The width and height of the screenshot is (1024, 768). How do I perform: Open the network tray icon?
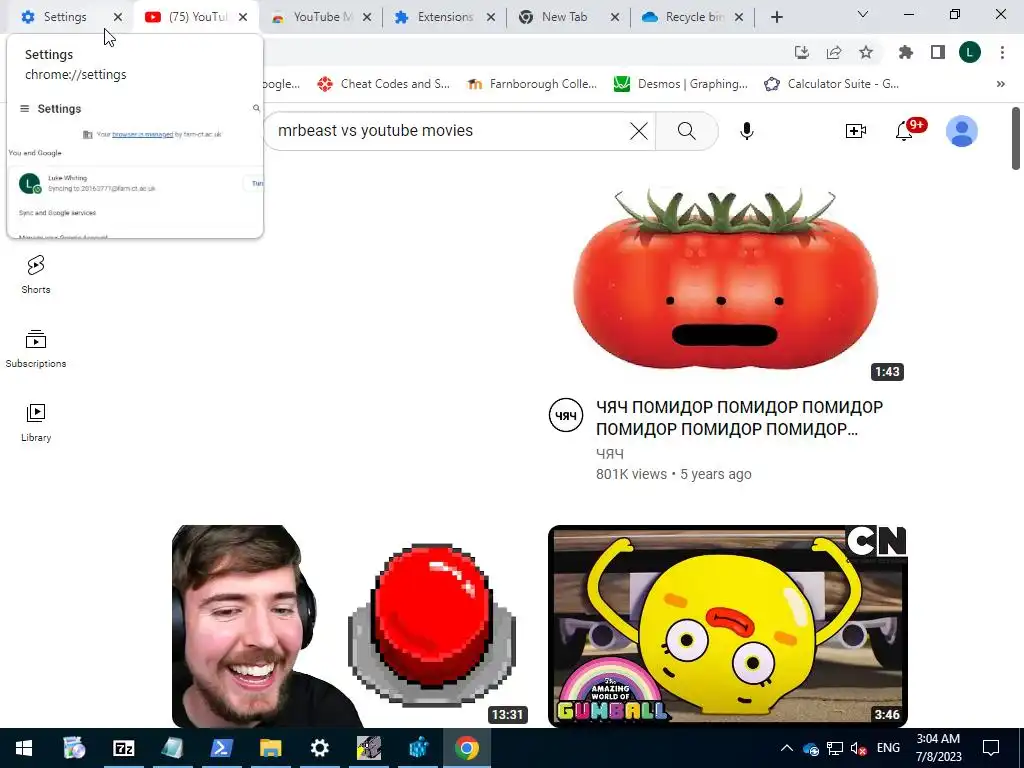click(x=835, y=748)
